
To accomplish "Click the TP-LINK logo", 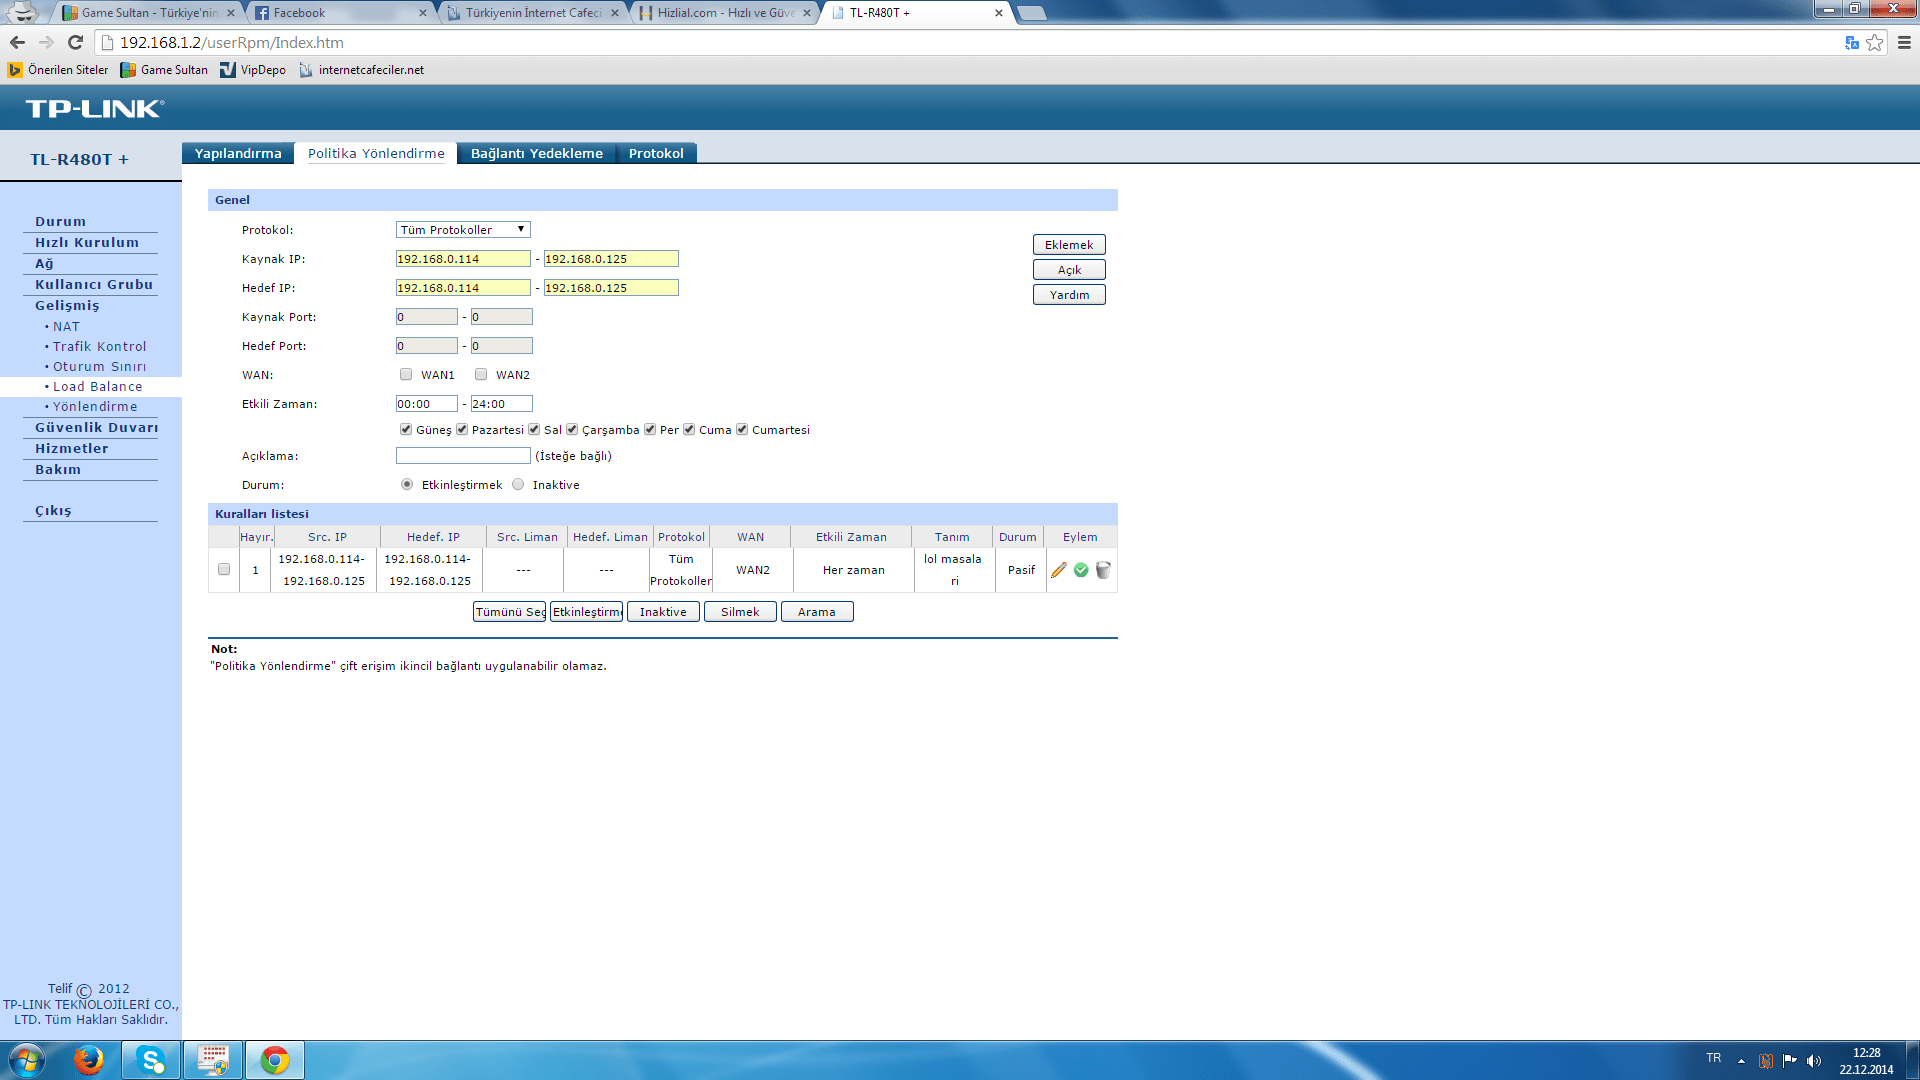I will [95, 108].
